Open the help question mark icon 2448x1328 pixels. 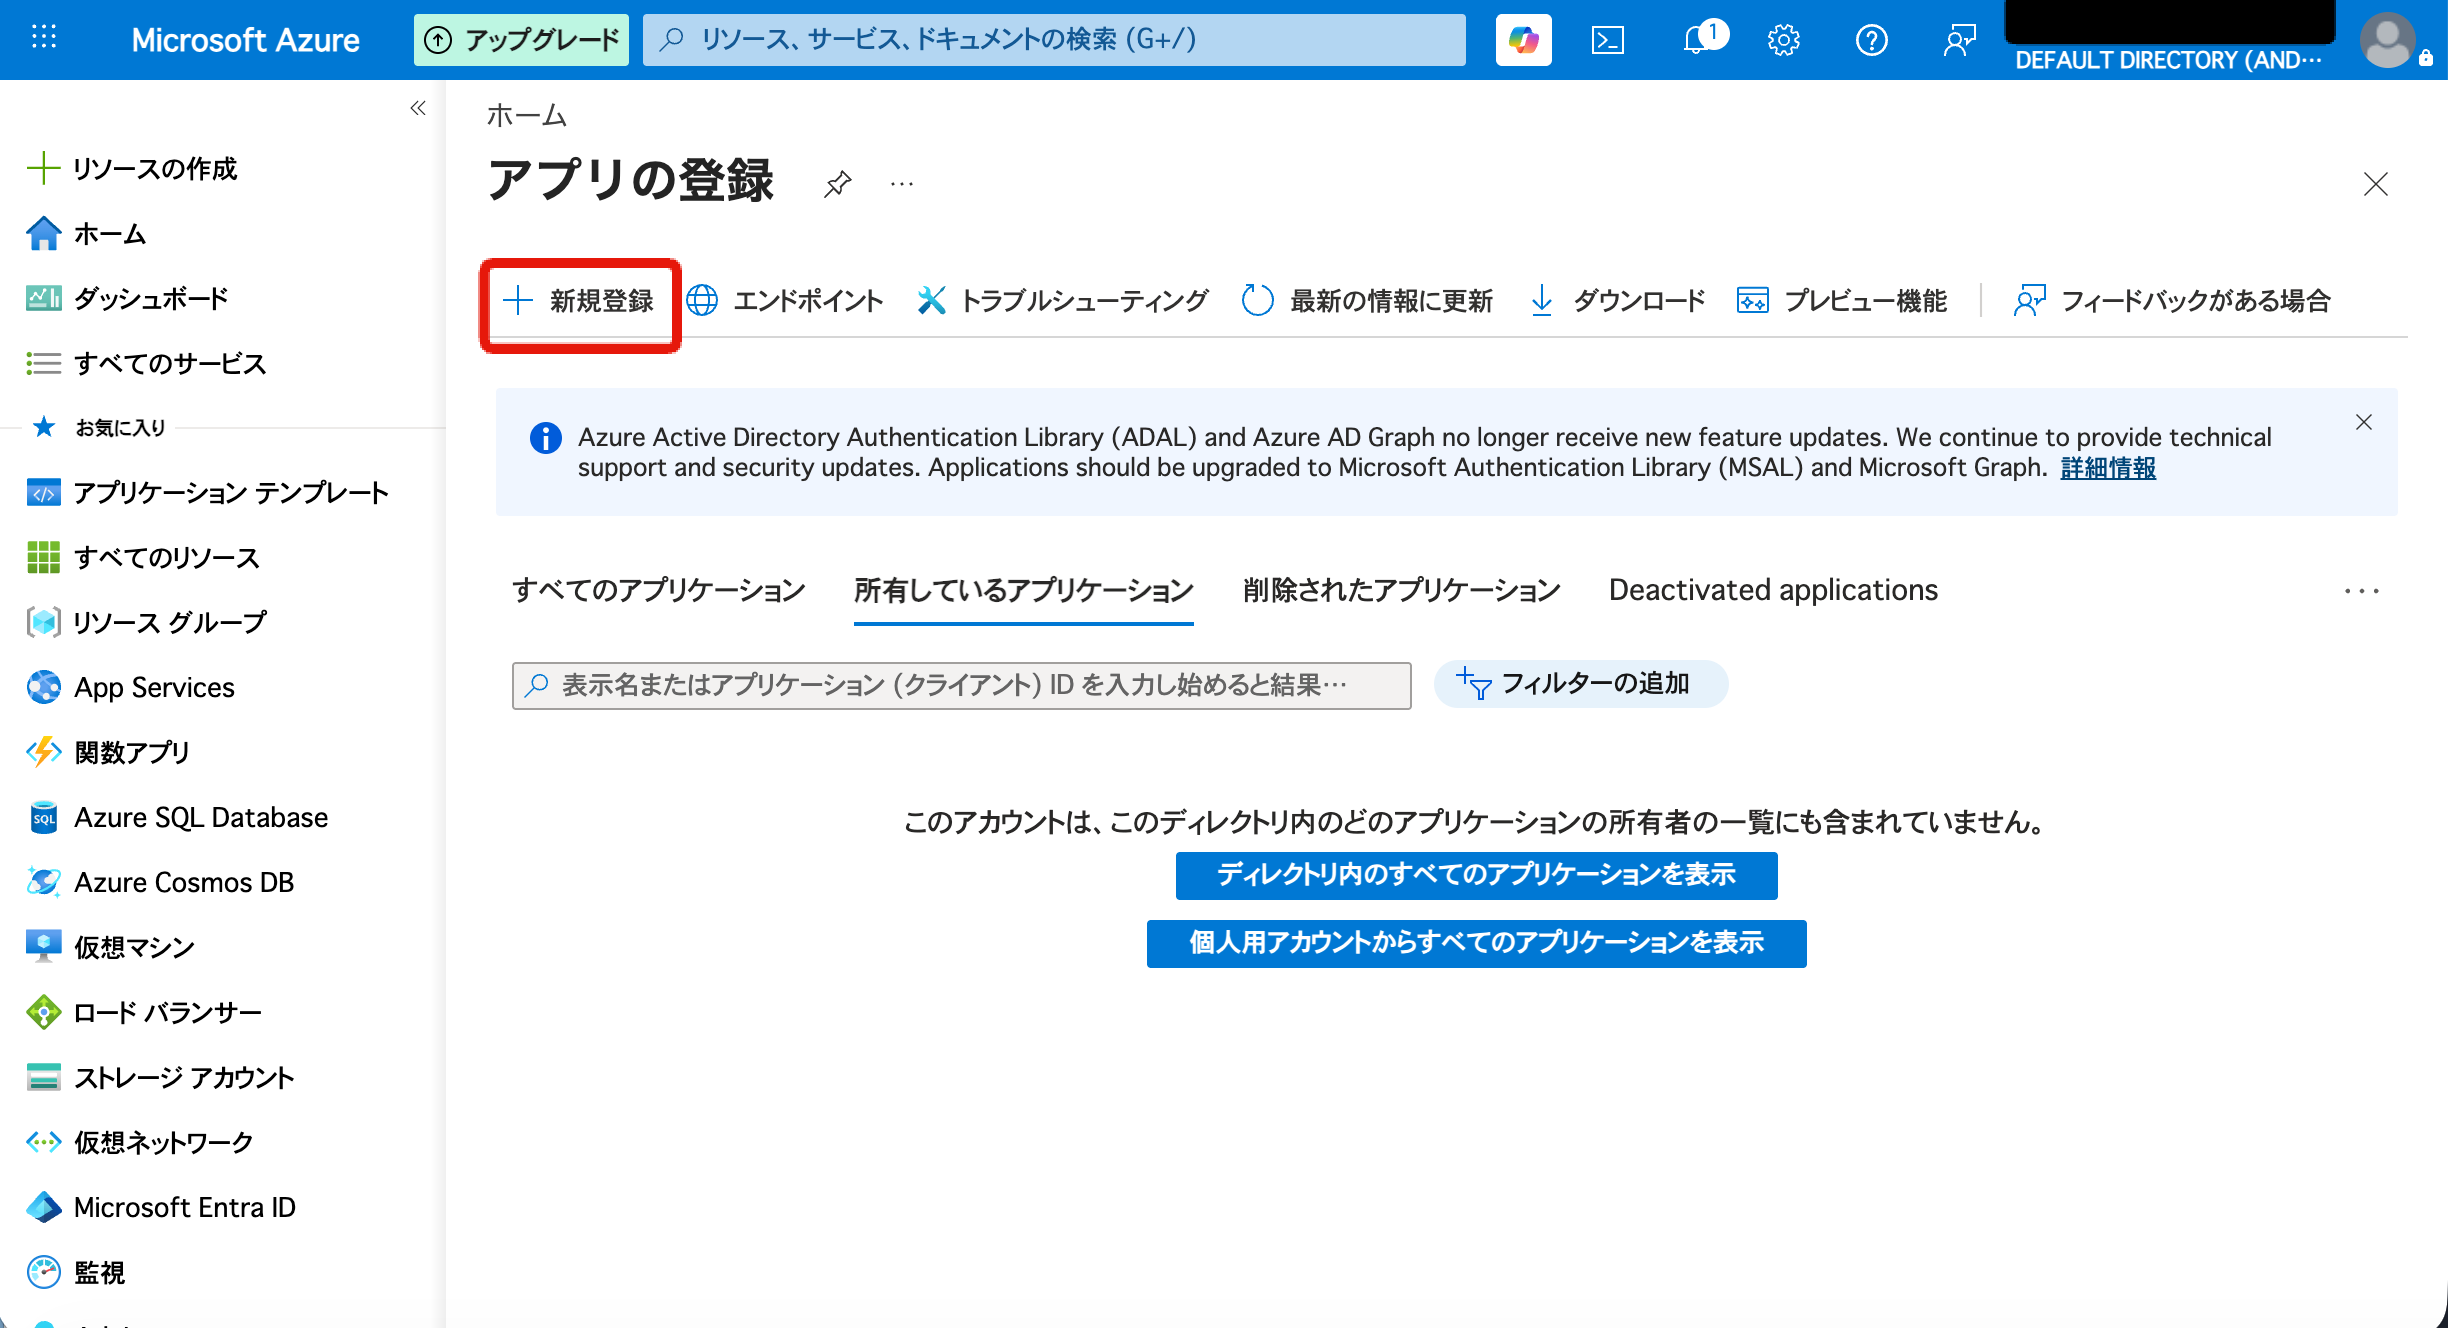pyautogui.click(x=1871, y=40)
